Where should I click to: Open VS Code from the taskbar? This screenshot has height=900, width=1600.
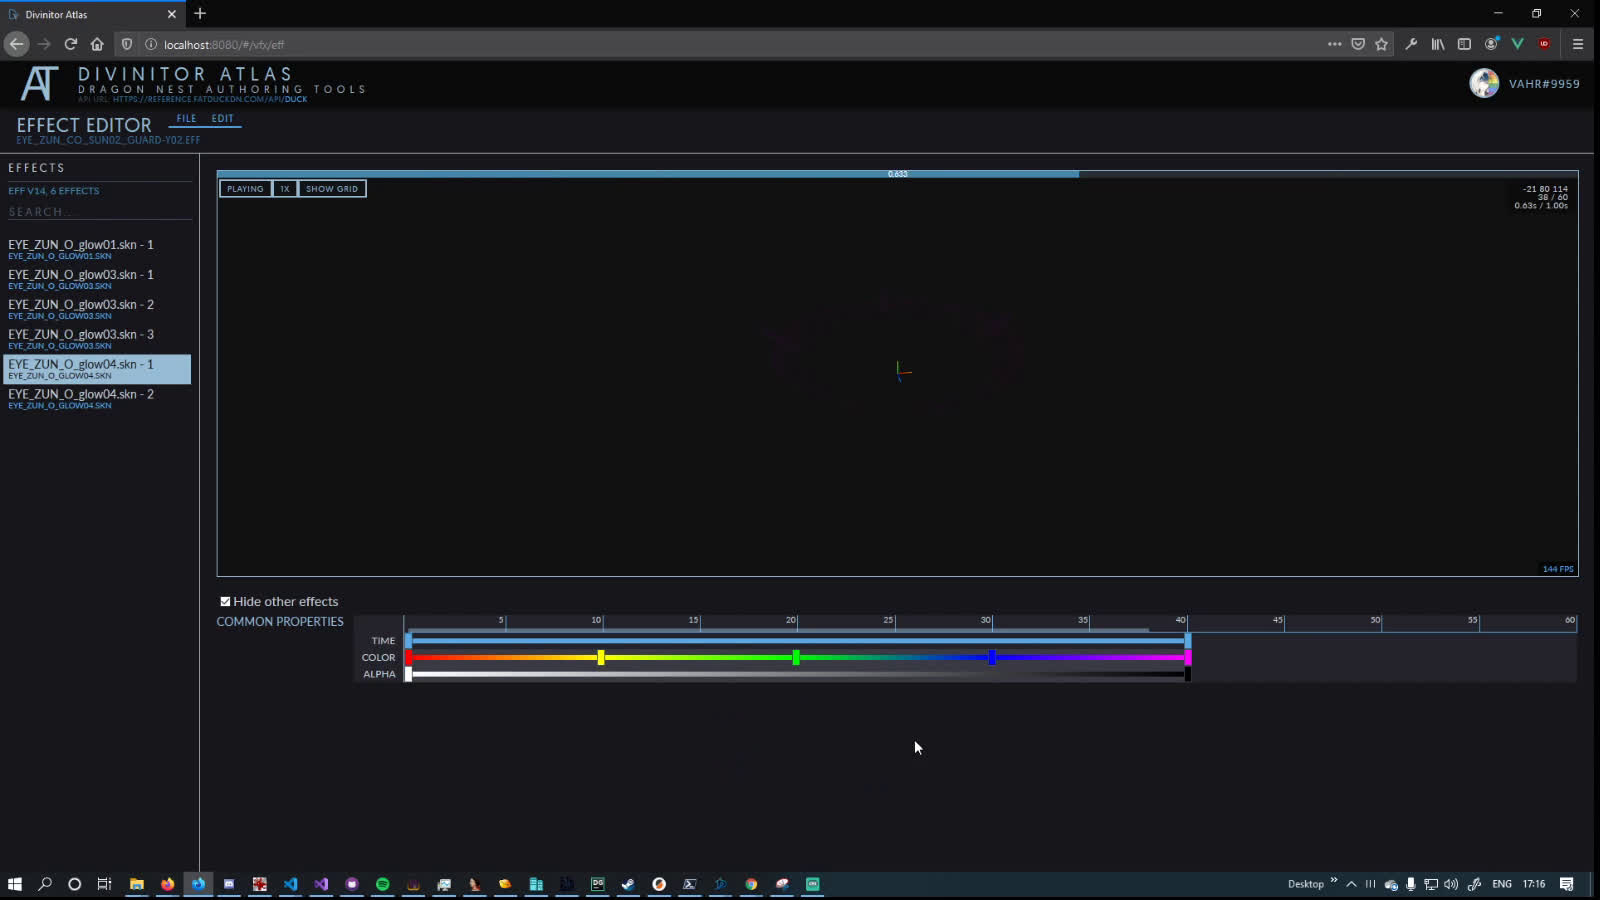(x=291, y=884)
